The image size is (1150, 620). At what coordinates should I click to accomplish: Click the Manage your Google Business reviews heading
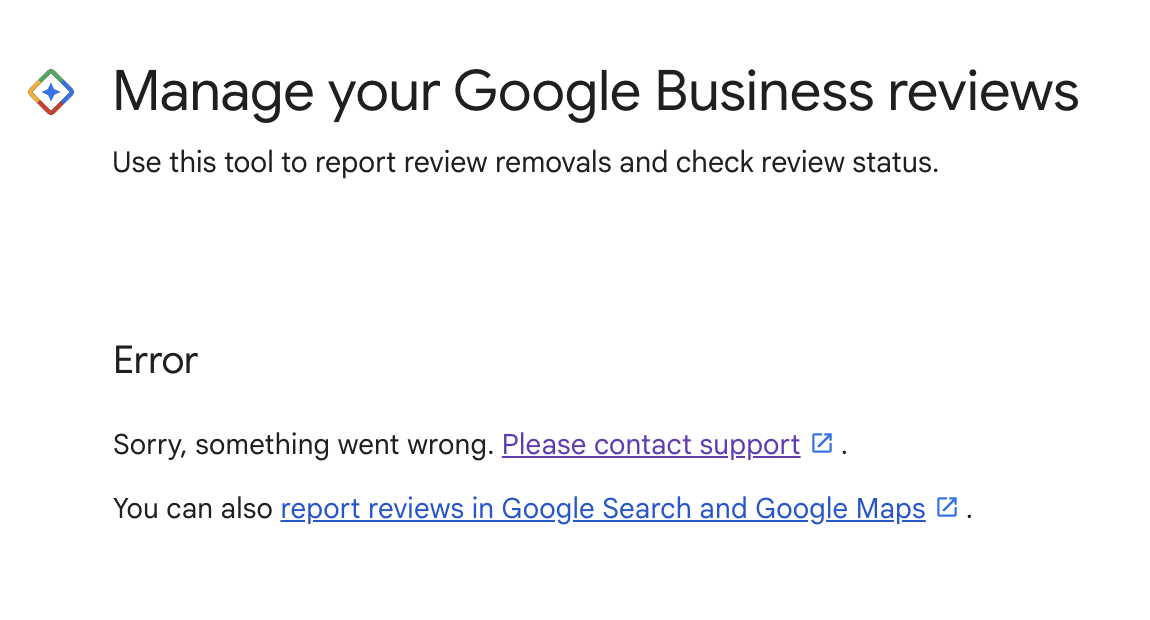point(596,92)
